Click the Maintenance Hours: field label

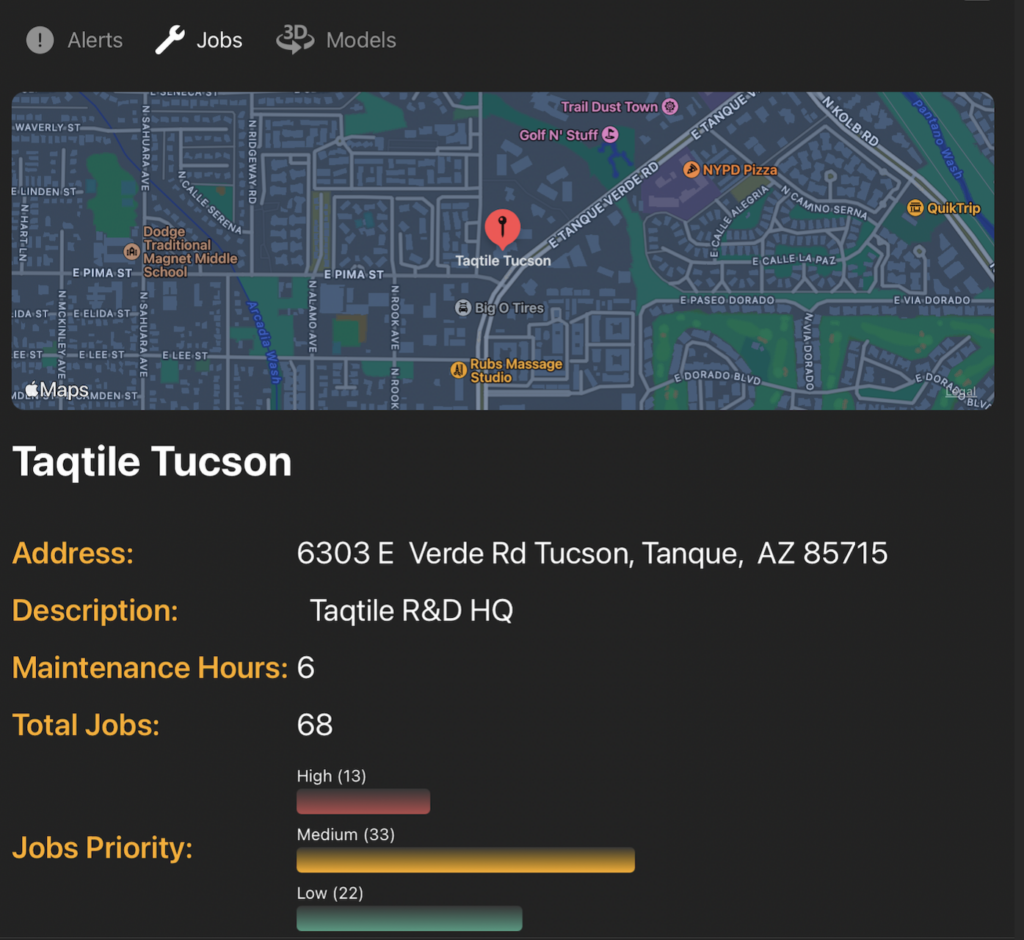tap(150, 668)
